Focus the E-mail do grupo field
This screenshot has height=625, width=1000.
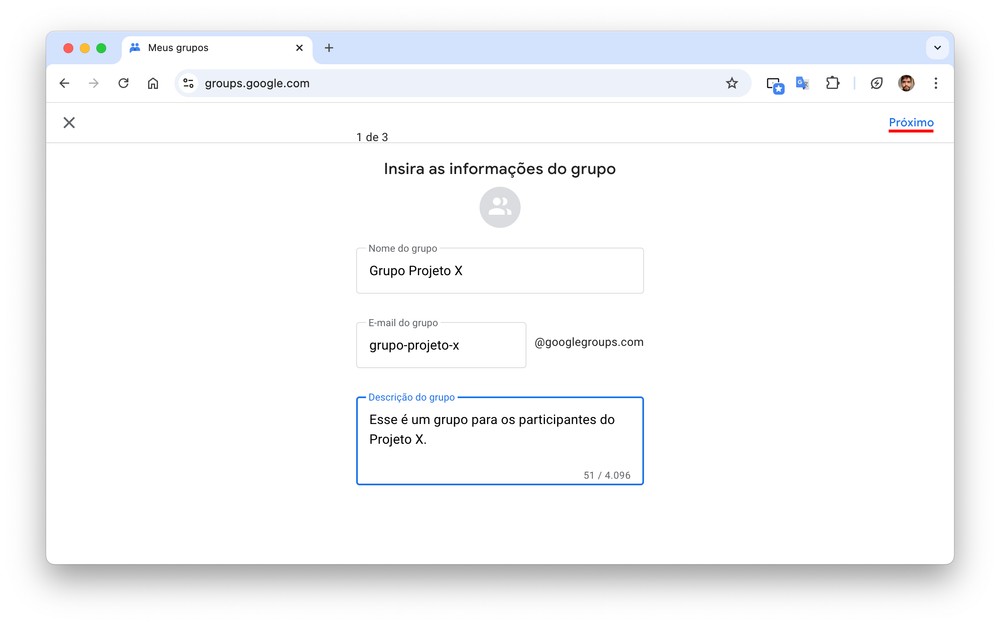coord(441,345)
